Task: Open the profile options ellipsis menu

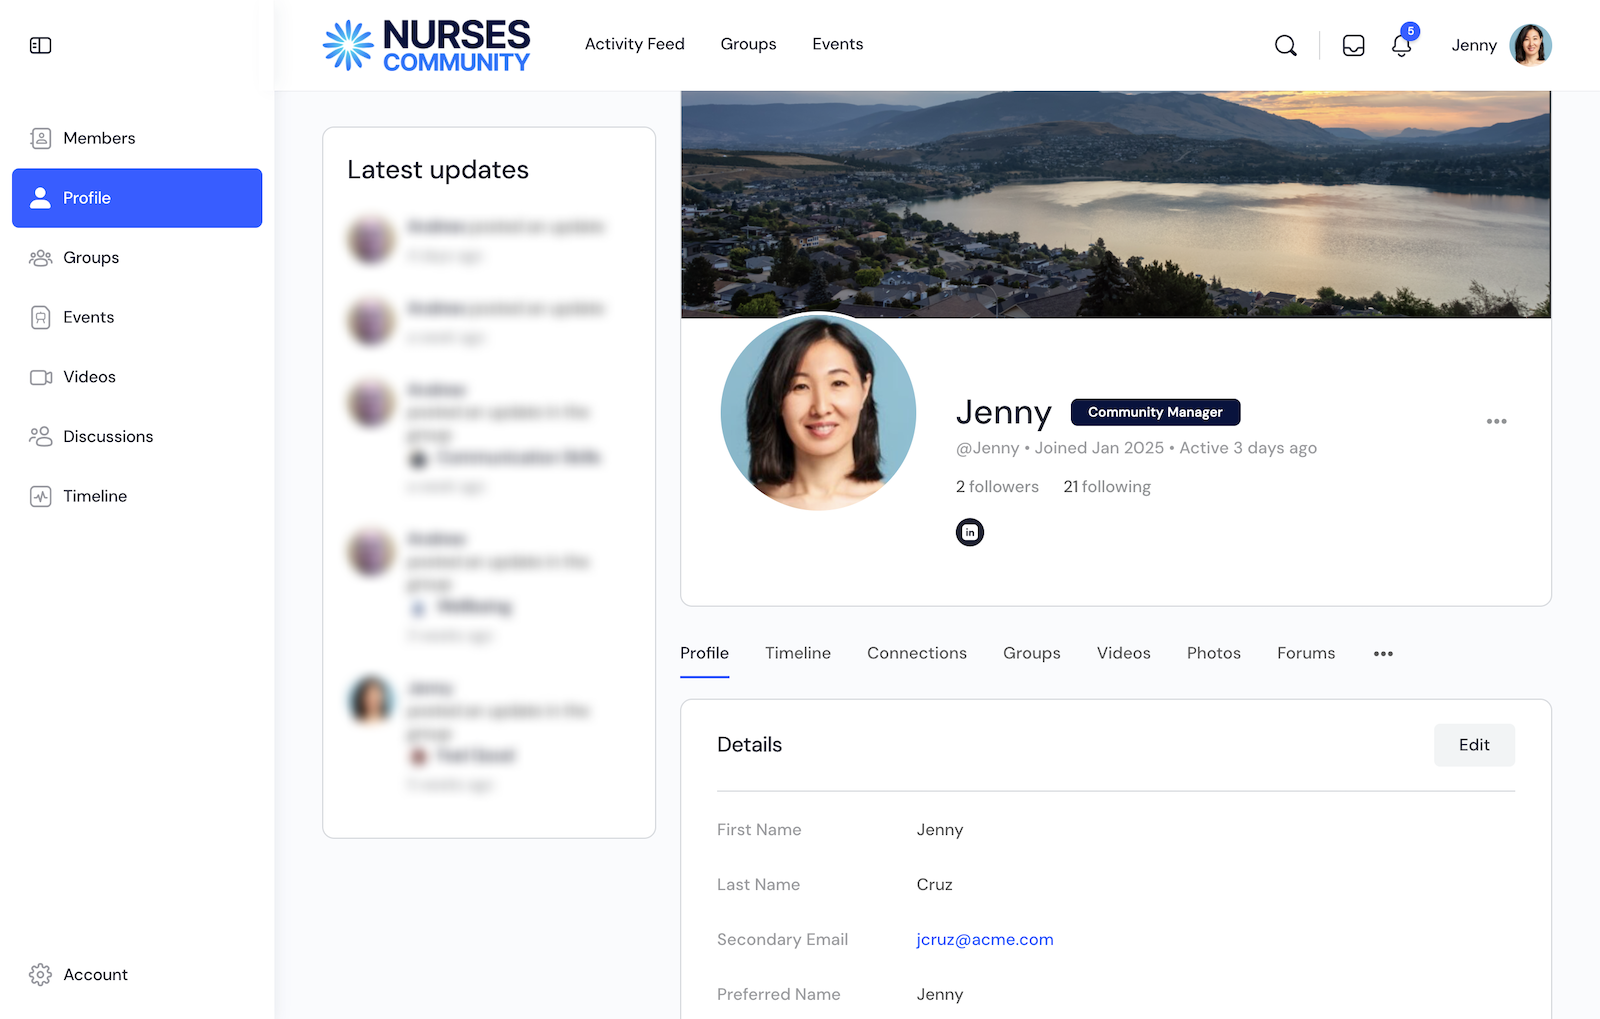Action: (1496, 421)
